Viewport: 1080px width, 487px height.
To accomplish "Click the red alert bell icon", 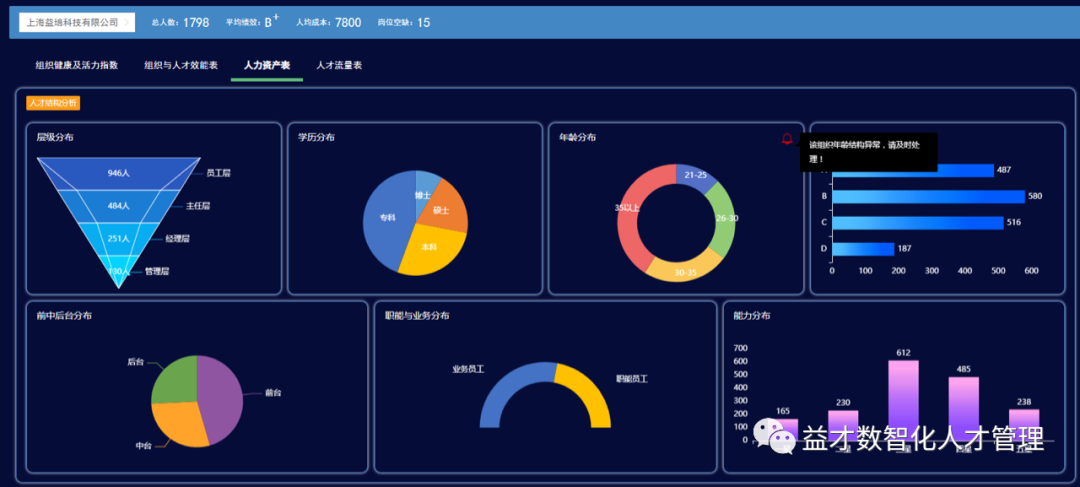I will point(787,139).
